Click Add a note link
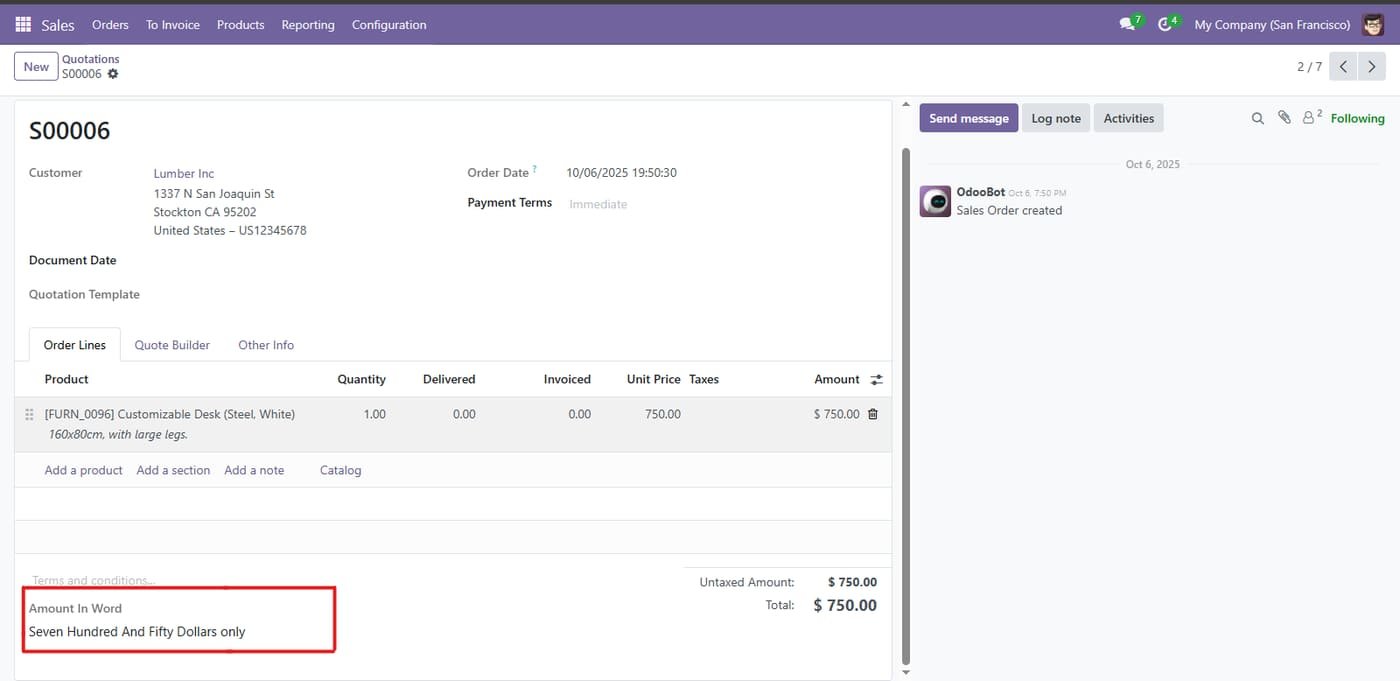The width and height of the screenshot is (1400, 681). point(254,470)
